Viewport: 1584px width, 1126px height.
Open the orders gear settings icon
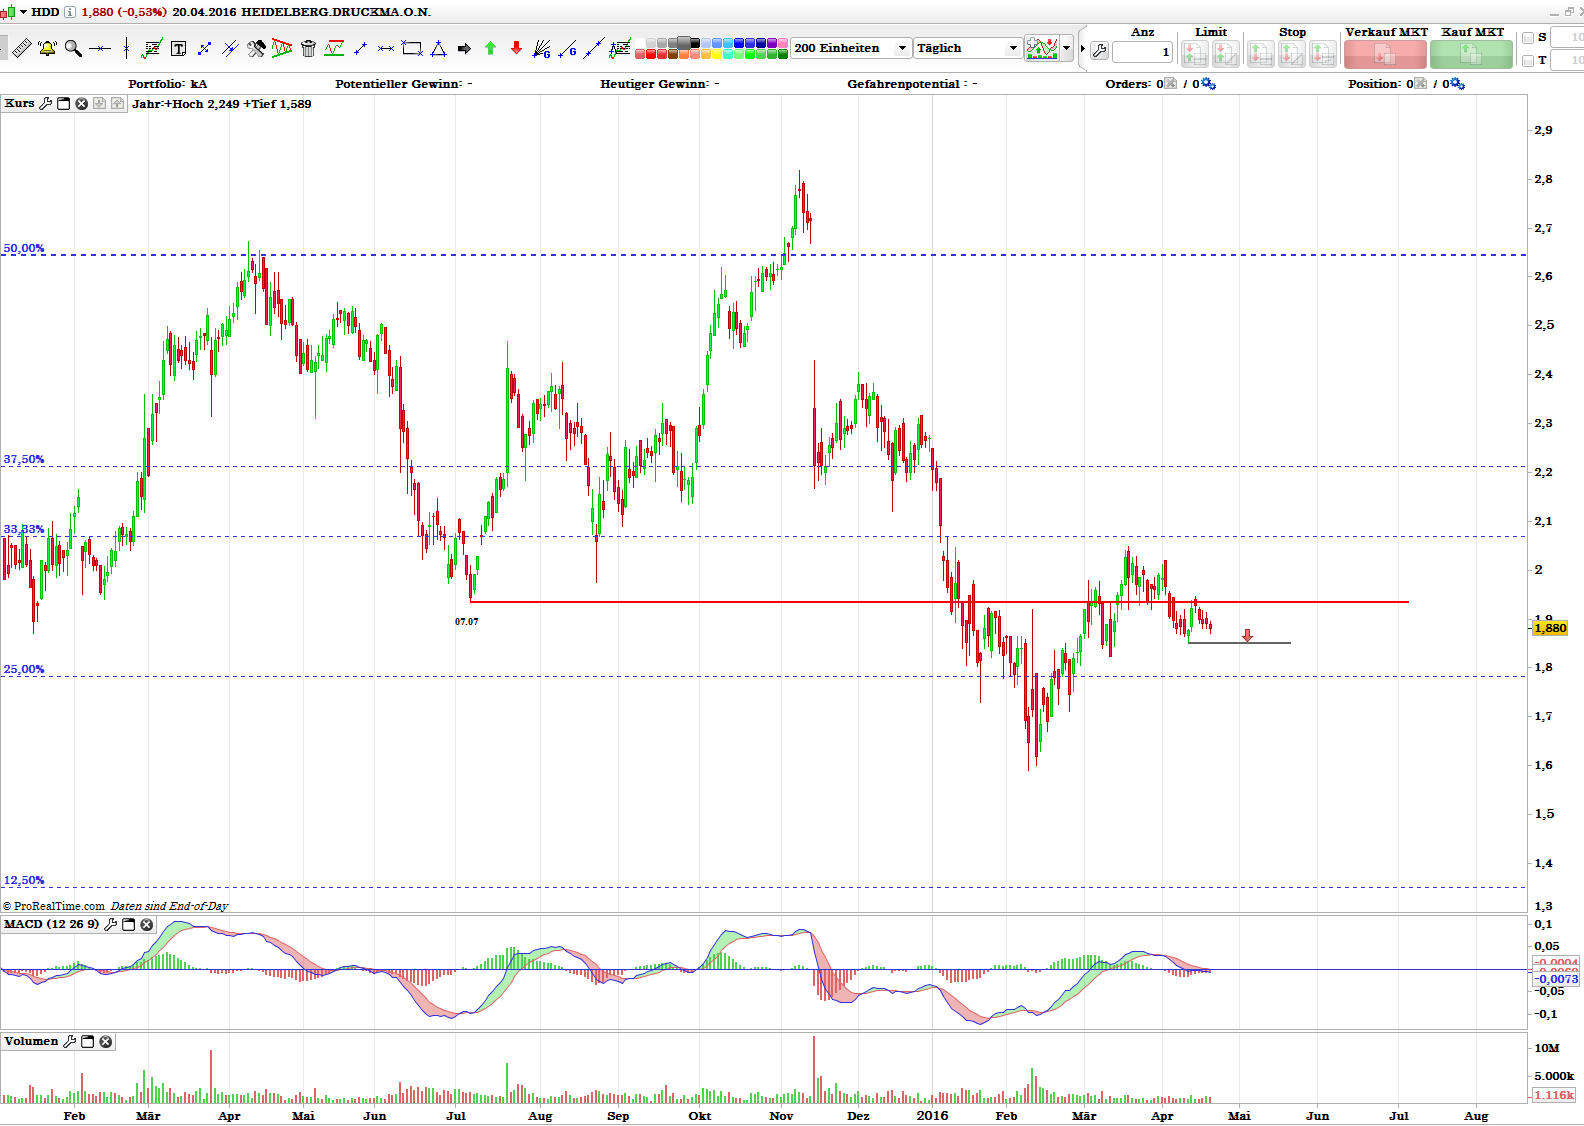pos(1208,84)
